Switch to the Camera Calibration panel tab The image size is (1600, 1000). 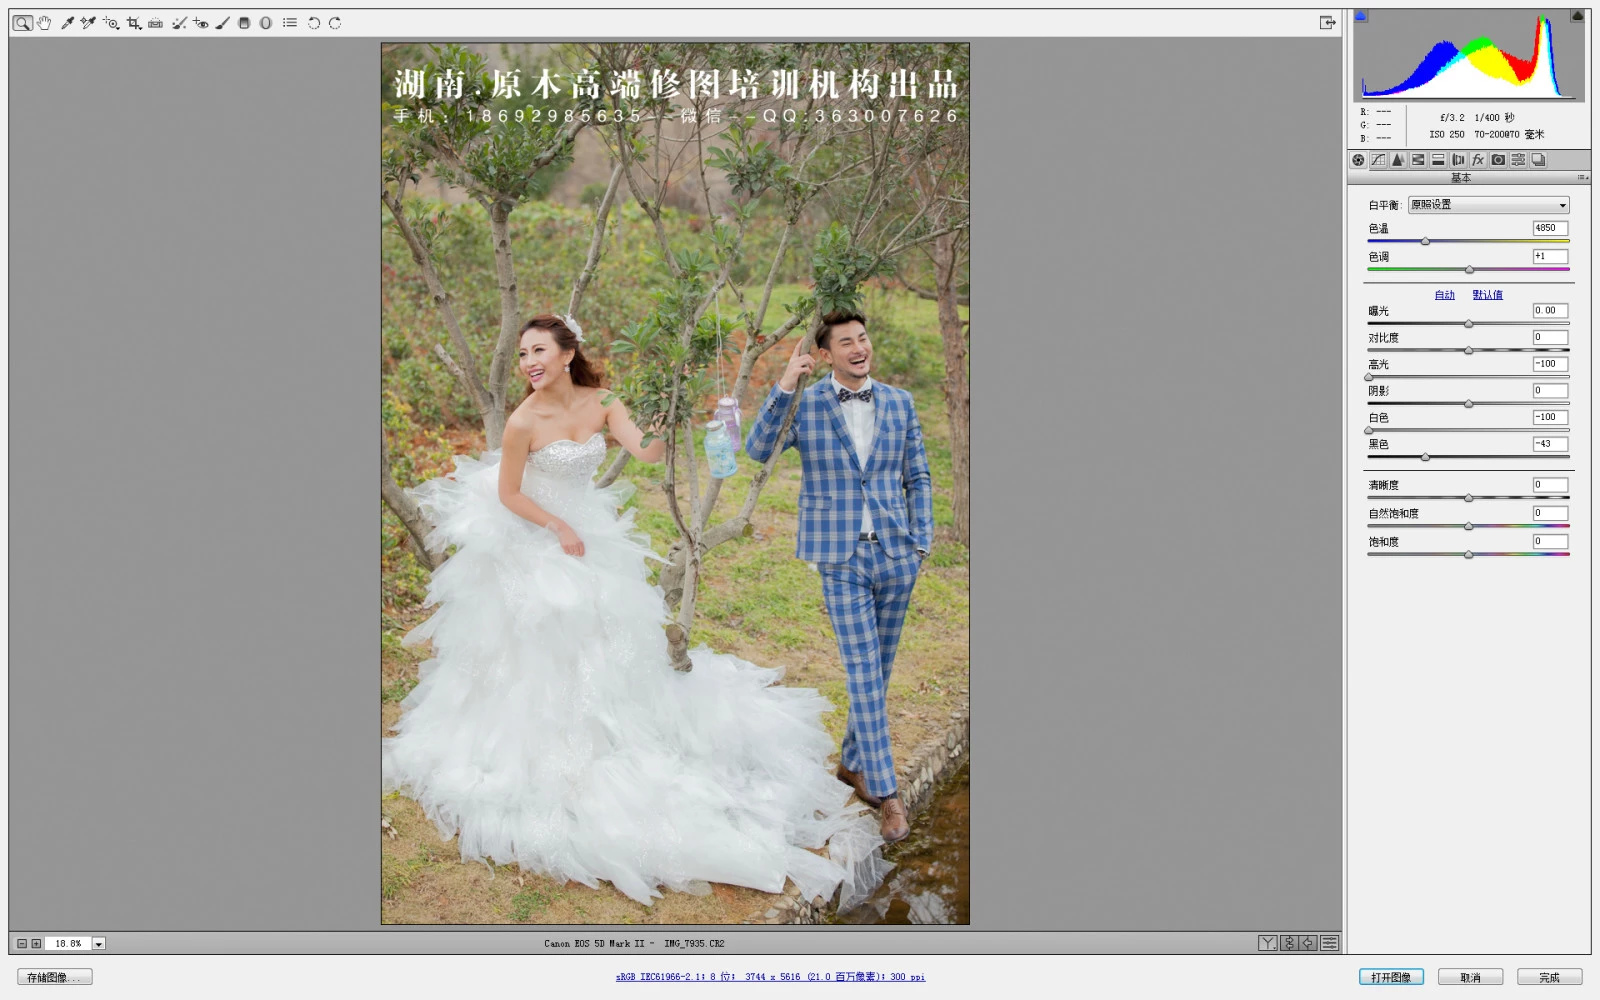[x=1498, y=160]
